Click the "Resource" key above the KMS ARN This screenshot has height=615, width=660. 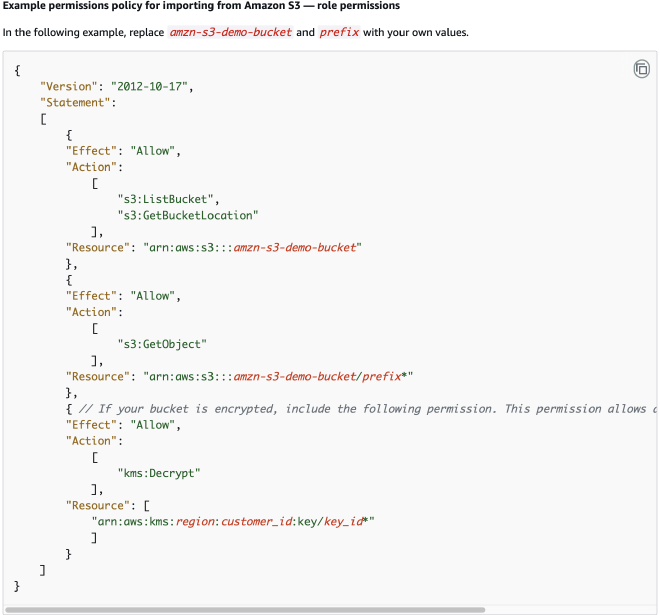click(x=99, y=505)
